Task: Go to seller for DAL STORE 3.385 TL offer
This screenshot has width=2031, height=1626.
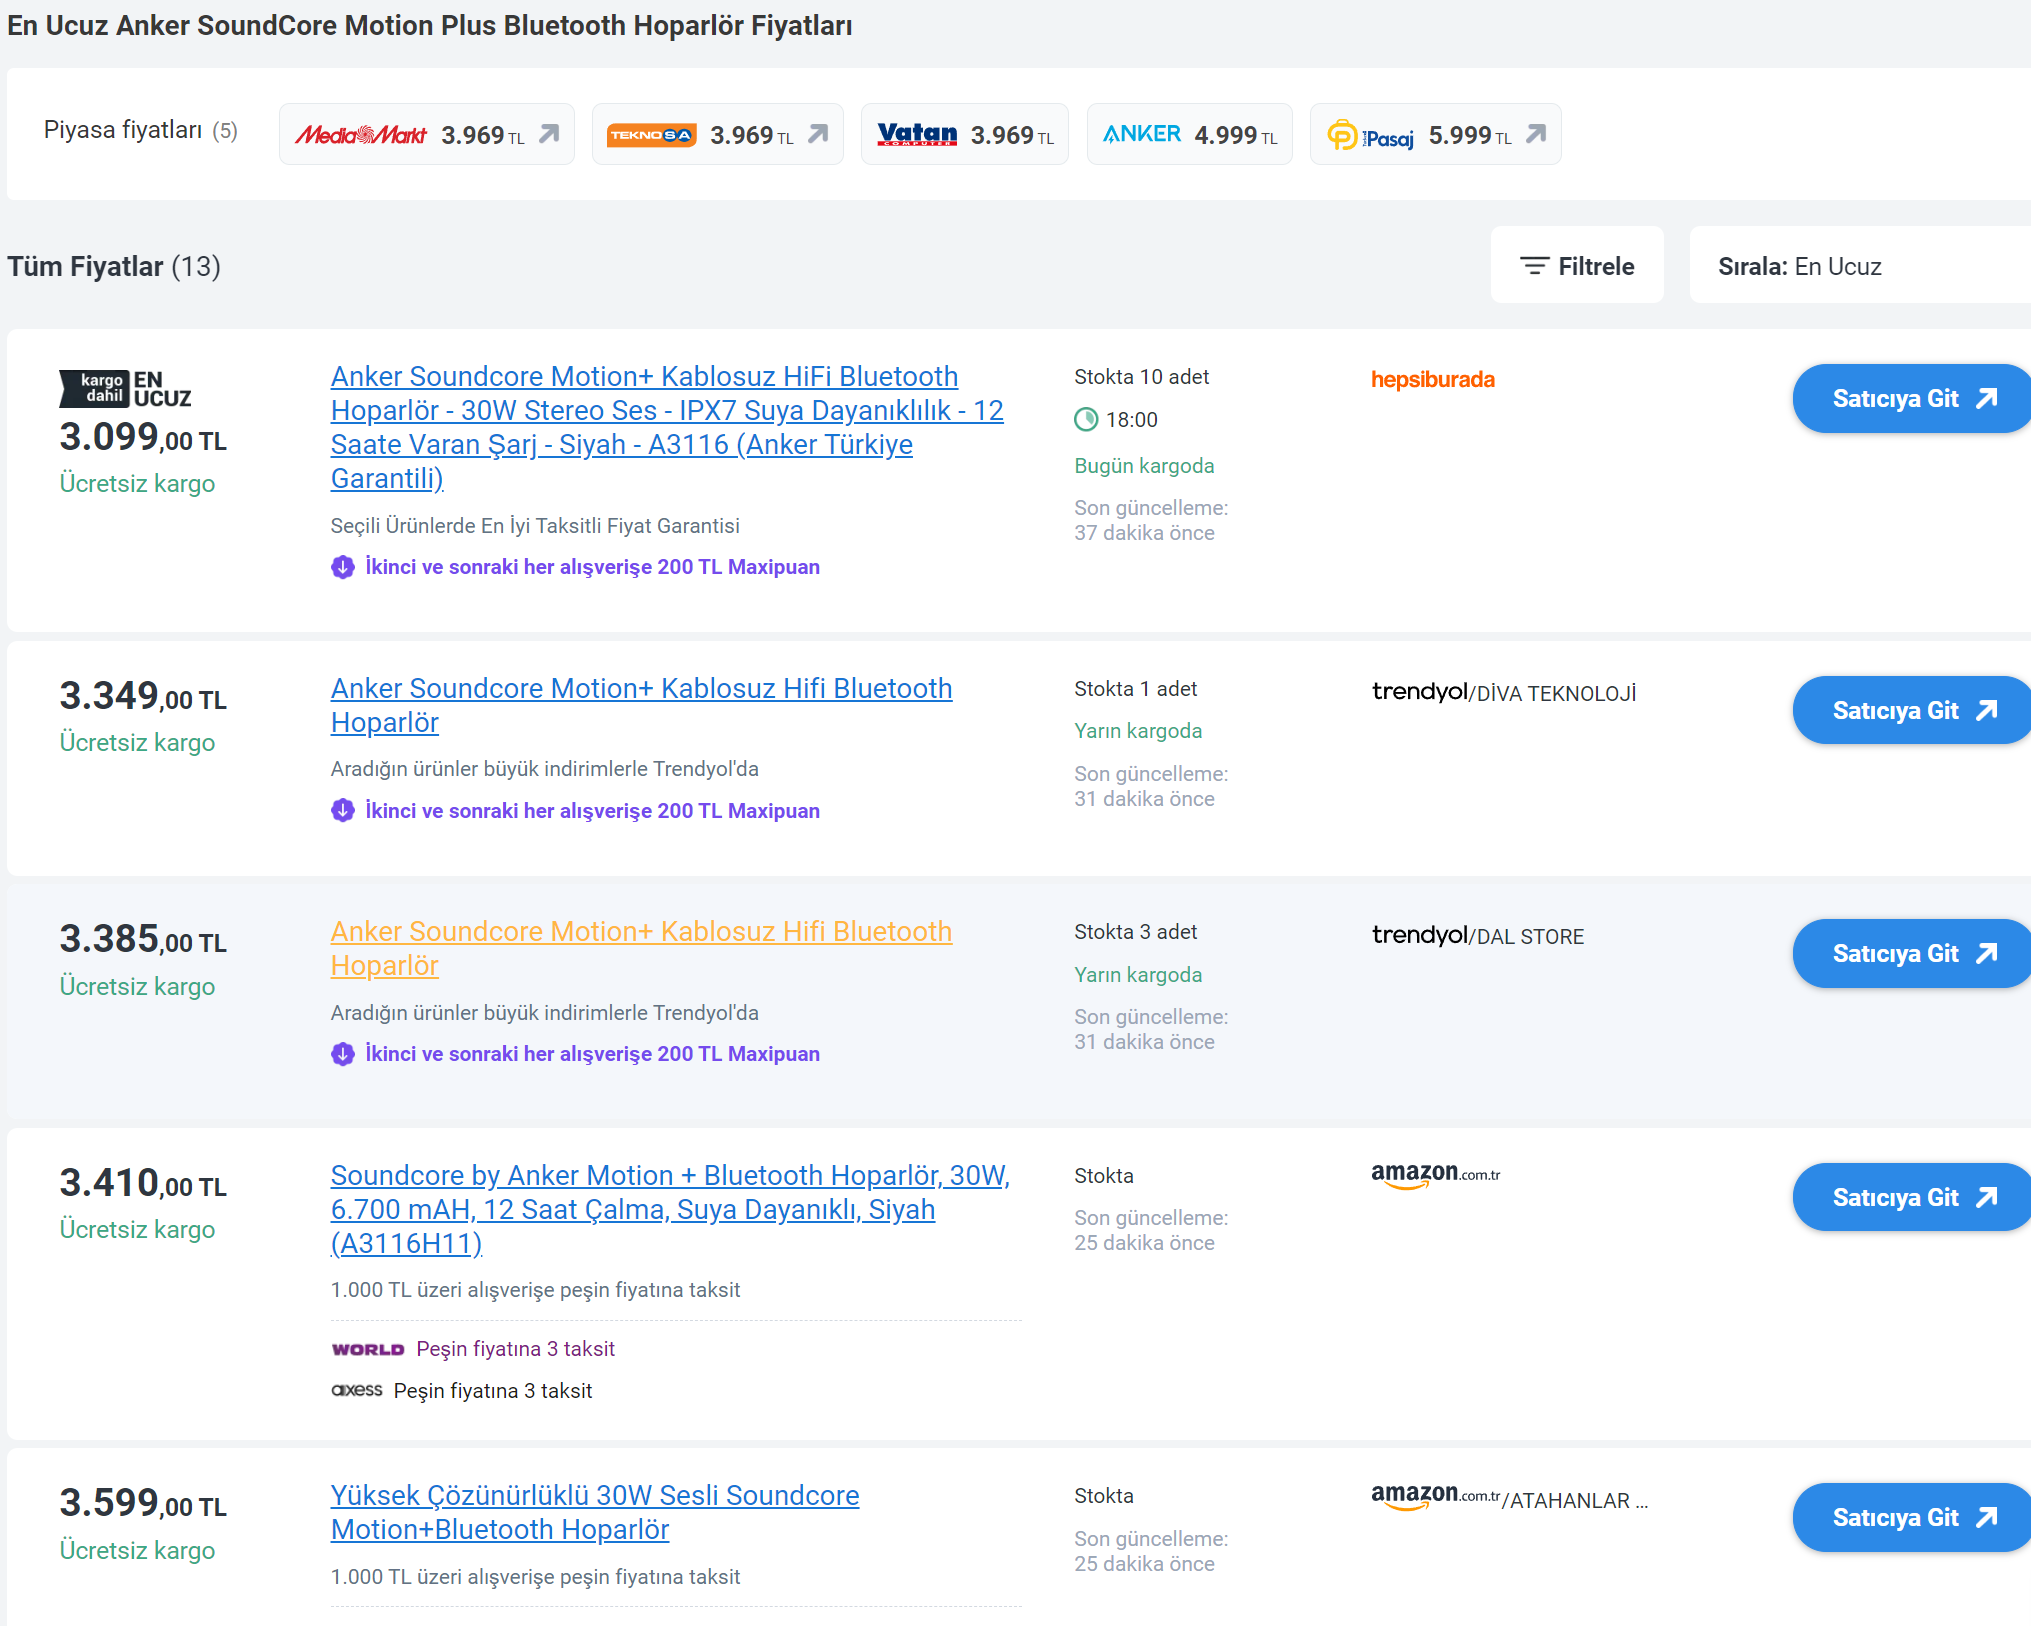Action: [1911, 953]
